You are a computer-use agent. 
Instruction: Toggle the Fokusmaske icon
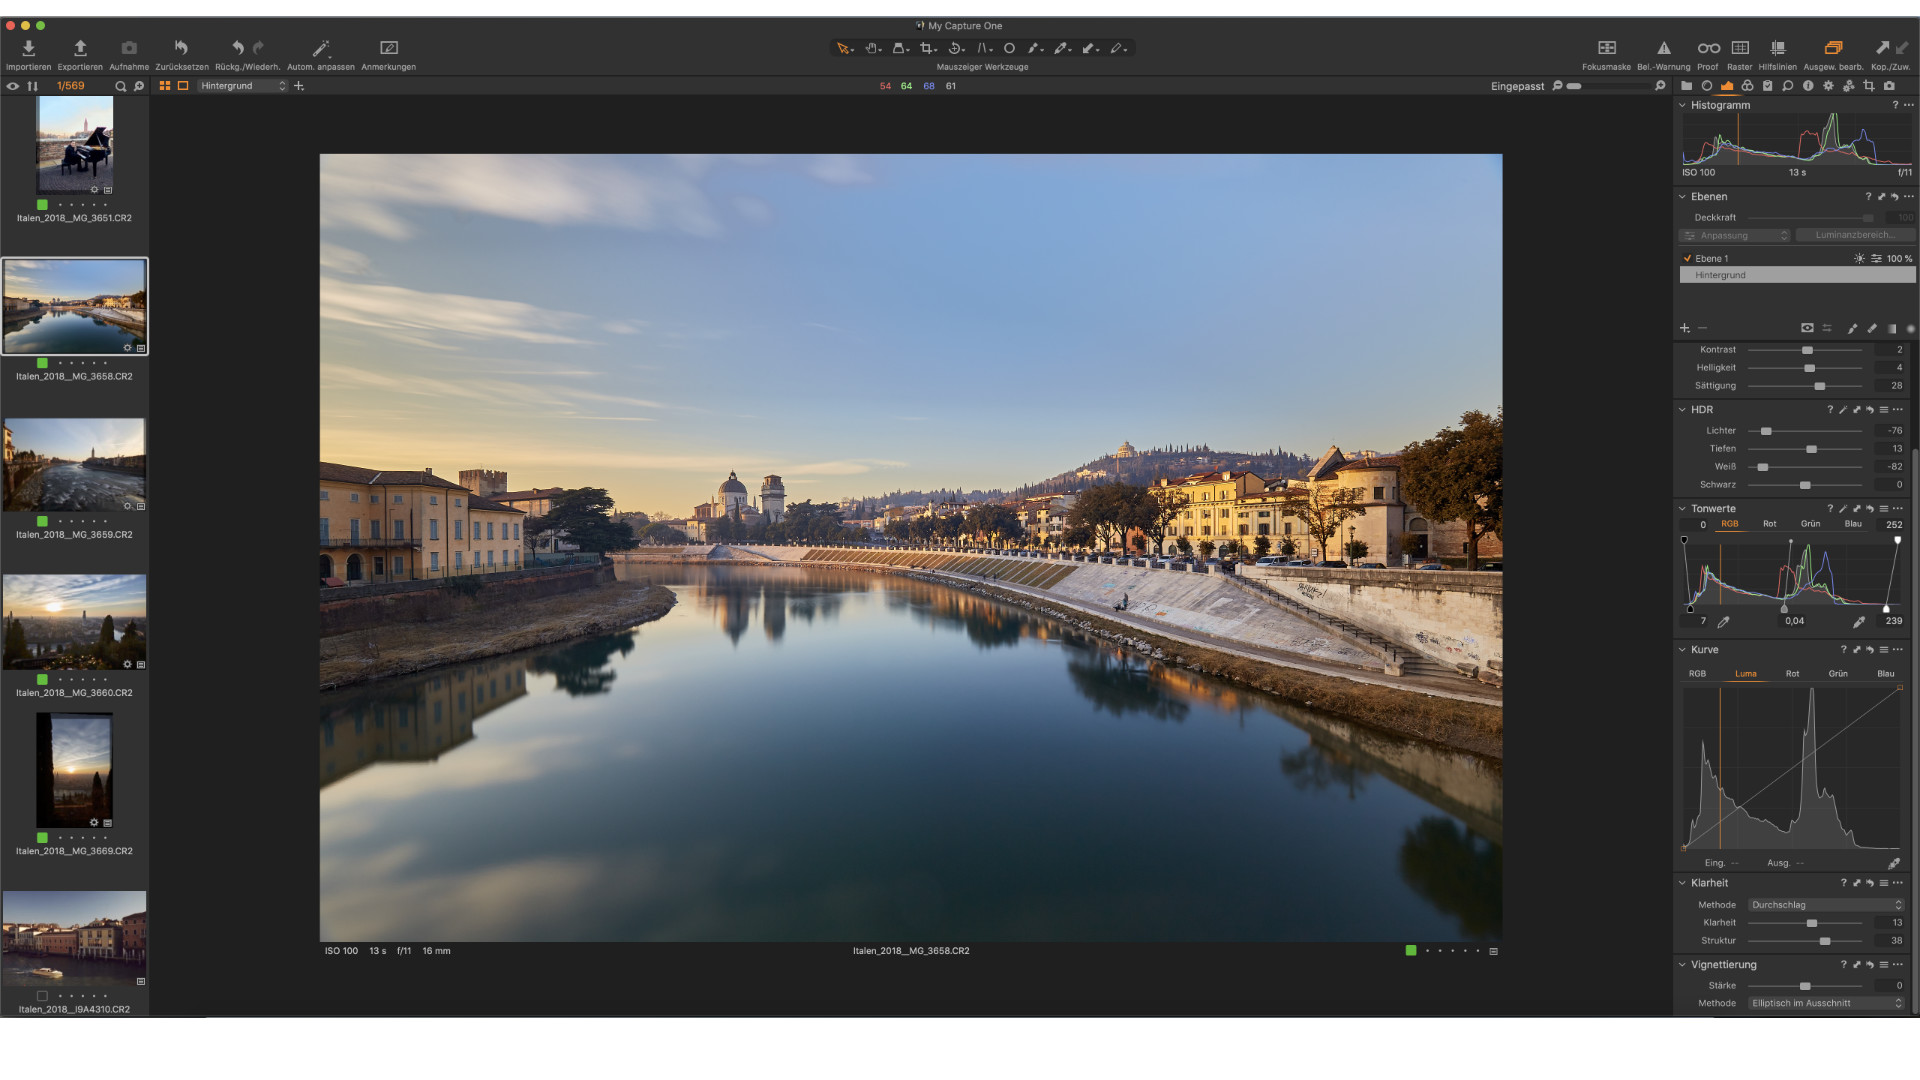pos(1607,48)
